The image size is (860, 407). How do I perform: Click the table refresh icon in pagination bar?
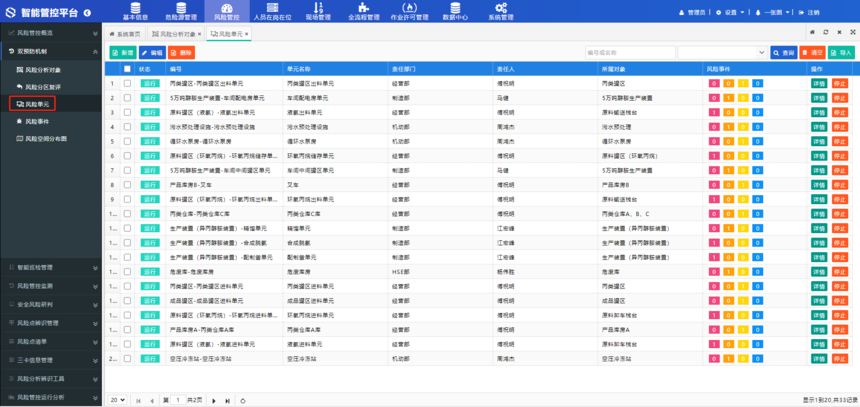tap(243, 400)
